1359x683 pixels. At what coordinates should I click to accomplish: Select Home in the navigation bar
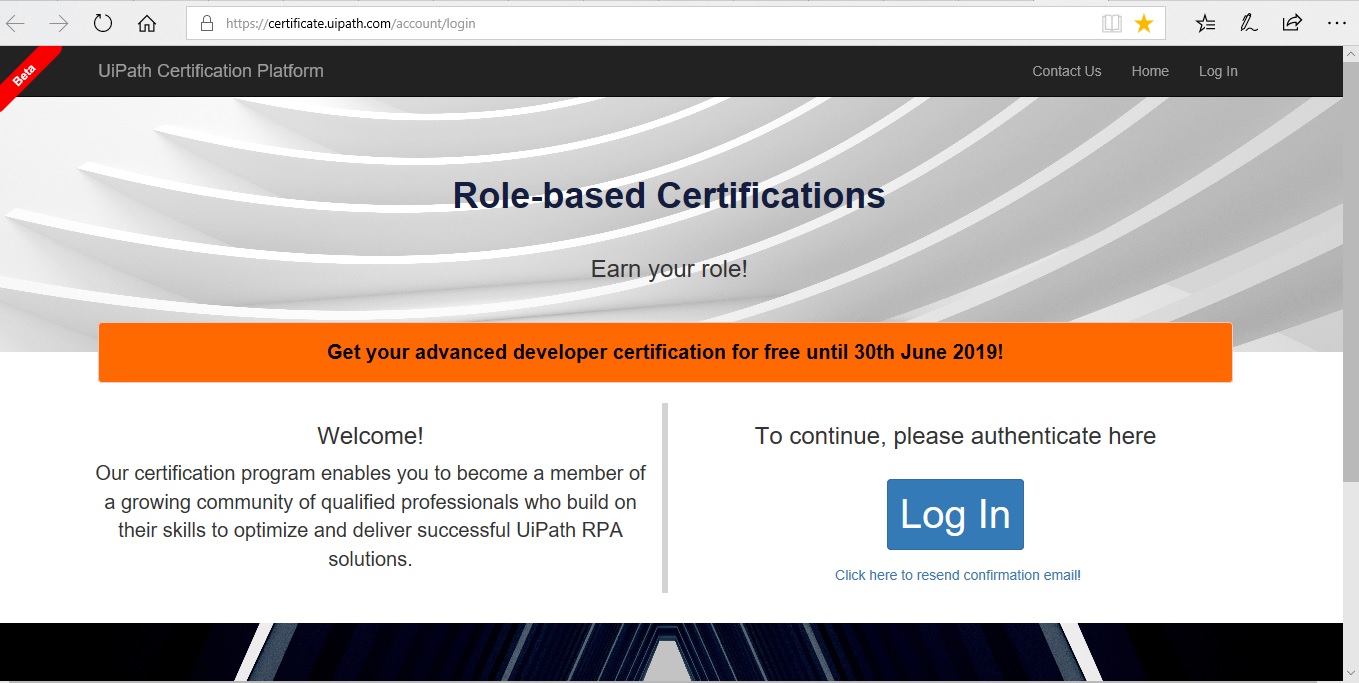[1150, 71]
